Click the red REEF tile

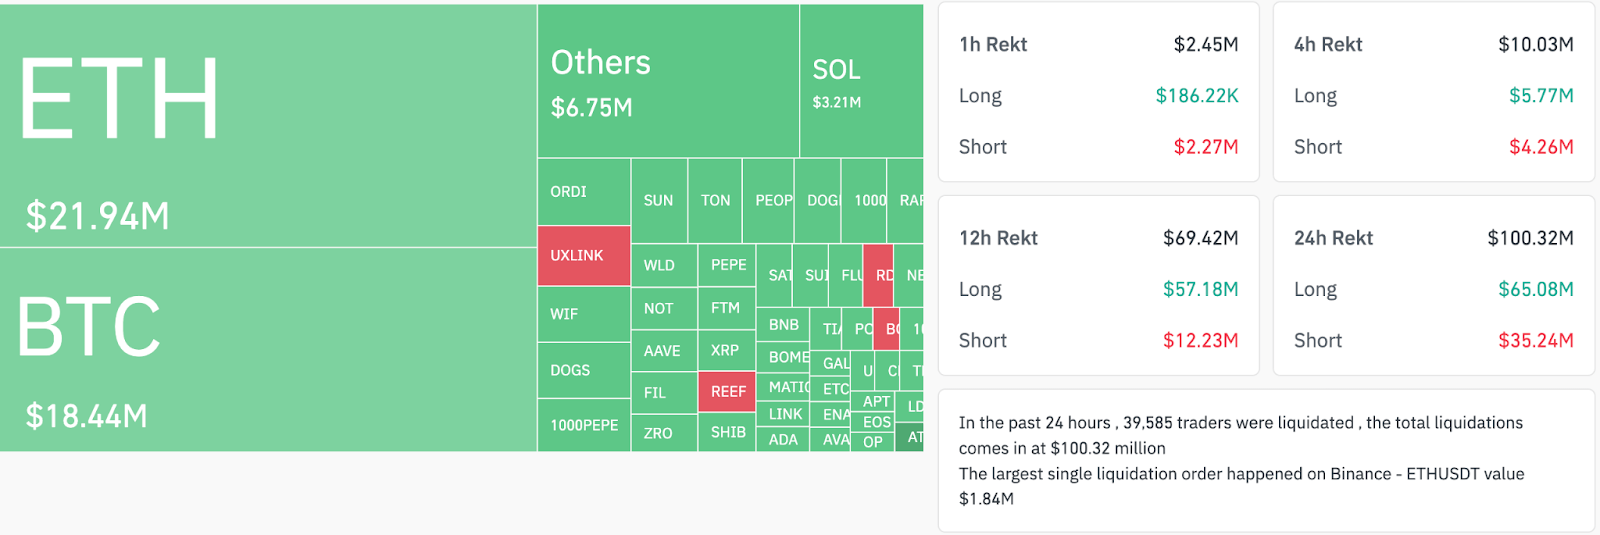click(x=727, y=392)
